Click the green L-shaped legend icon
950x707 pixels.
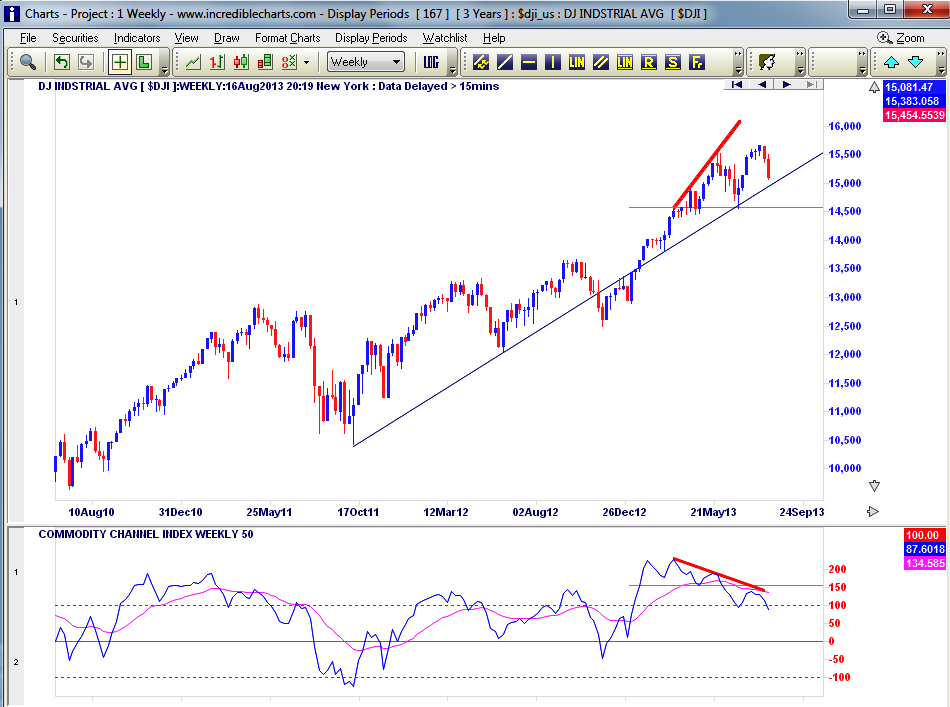pos(144,62)
